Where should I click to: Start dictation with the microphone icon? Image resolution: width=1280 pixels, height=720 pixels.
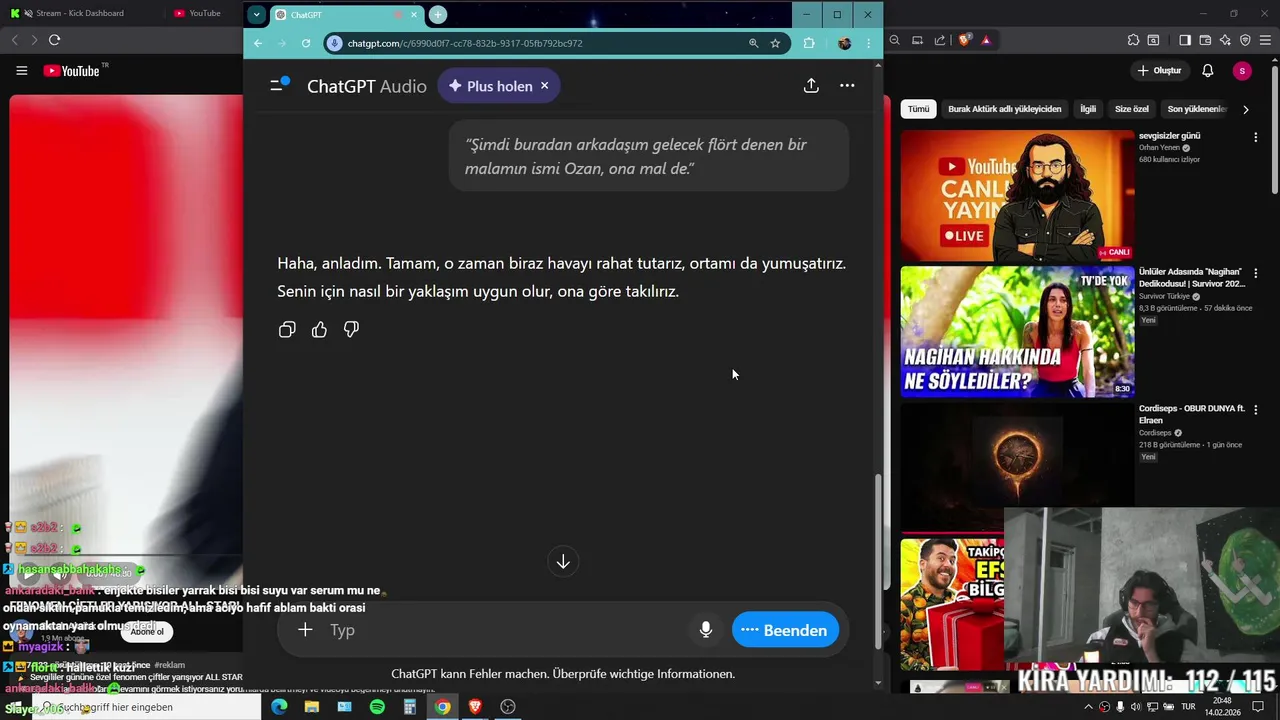(706, 630)
